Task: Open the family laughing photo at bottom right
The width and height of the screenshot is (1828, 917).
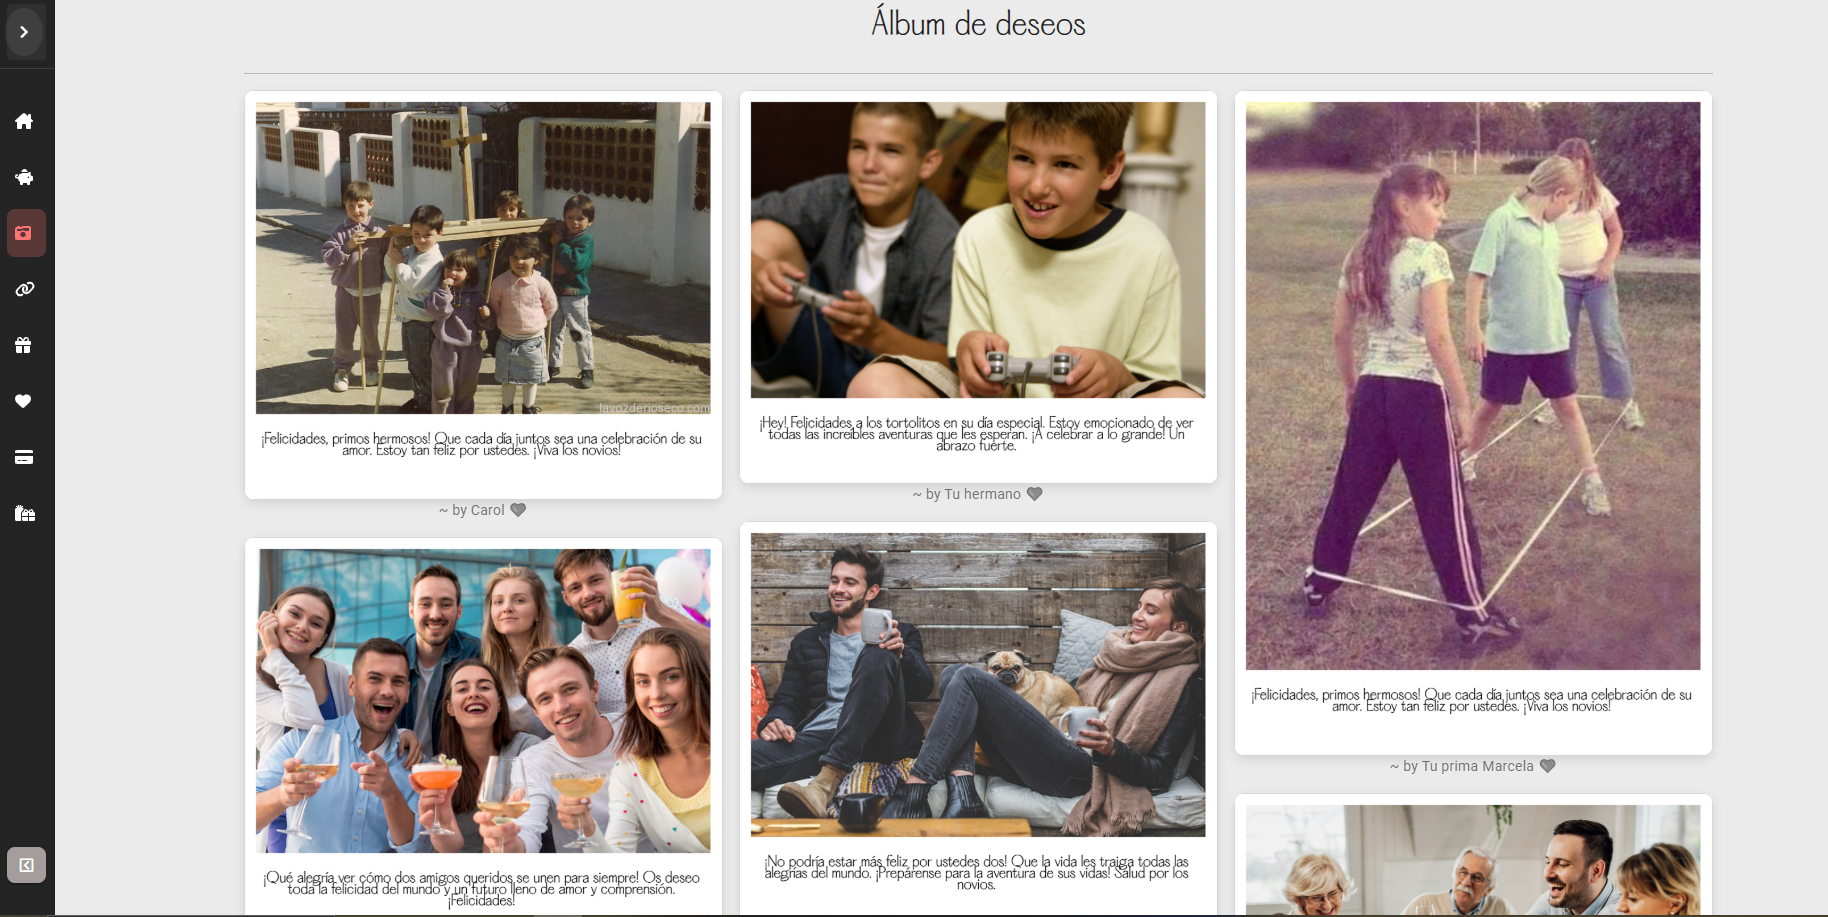Action: [1473, 860]
